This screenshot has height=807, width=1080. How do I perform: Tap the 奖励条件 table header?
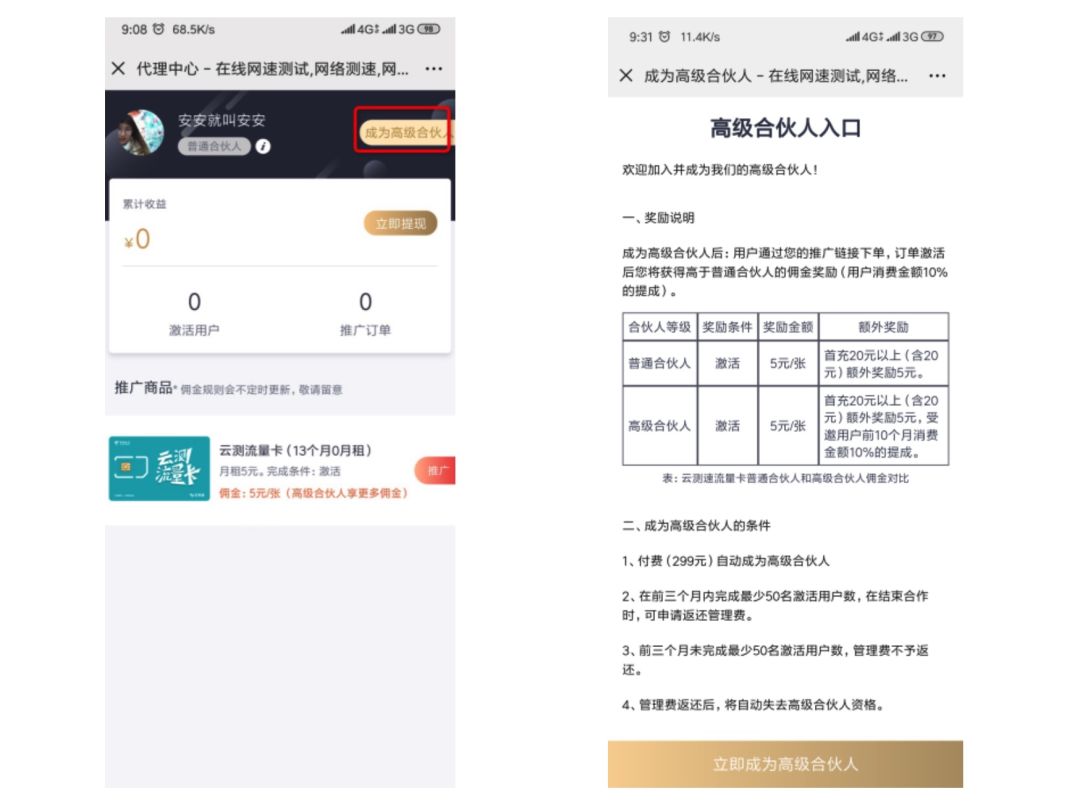click(x=727, y=326)
